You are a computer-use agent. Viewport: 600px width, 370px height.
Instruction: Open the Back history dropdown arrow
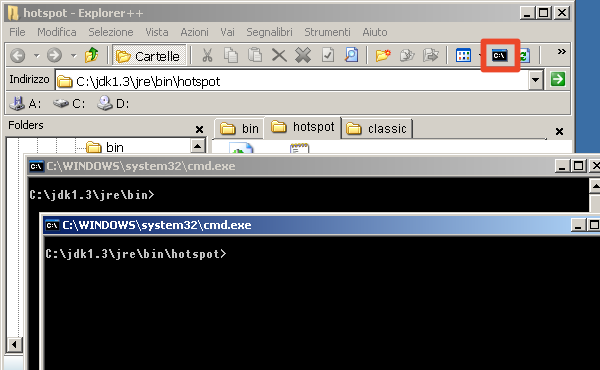(x=36, y=56)
